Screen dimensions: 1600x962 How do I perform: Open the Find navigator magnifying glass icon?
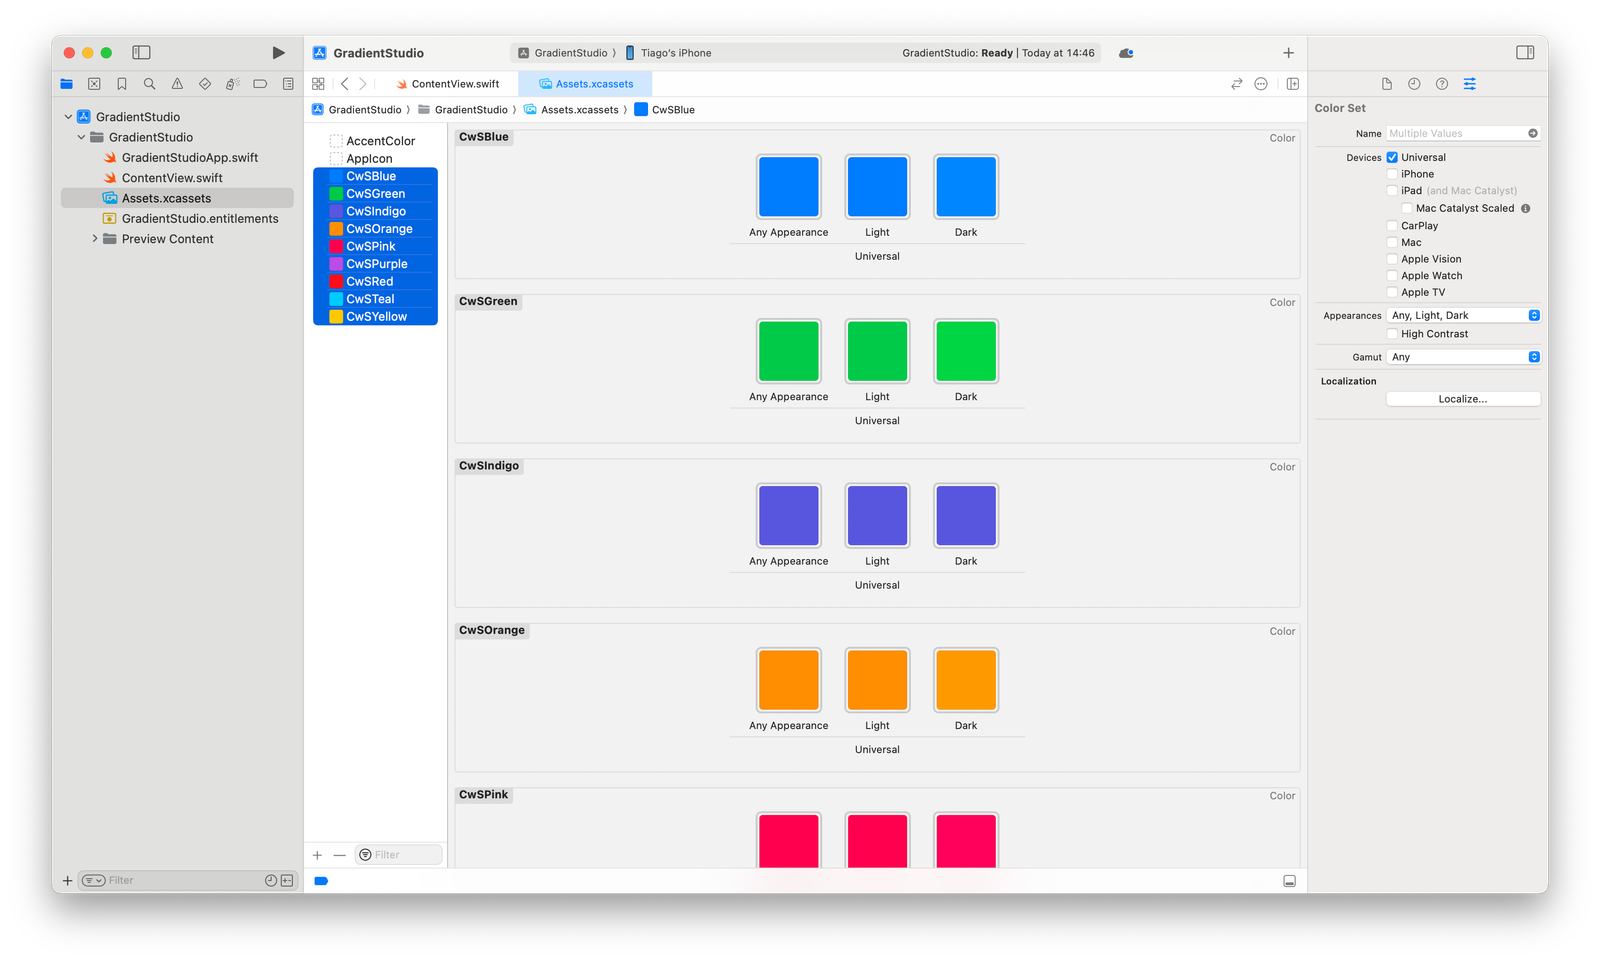149,84
